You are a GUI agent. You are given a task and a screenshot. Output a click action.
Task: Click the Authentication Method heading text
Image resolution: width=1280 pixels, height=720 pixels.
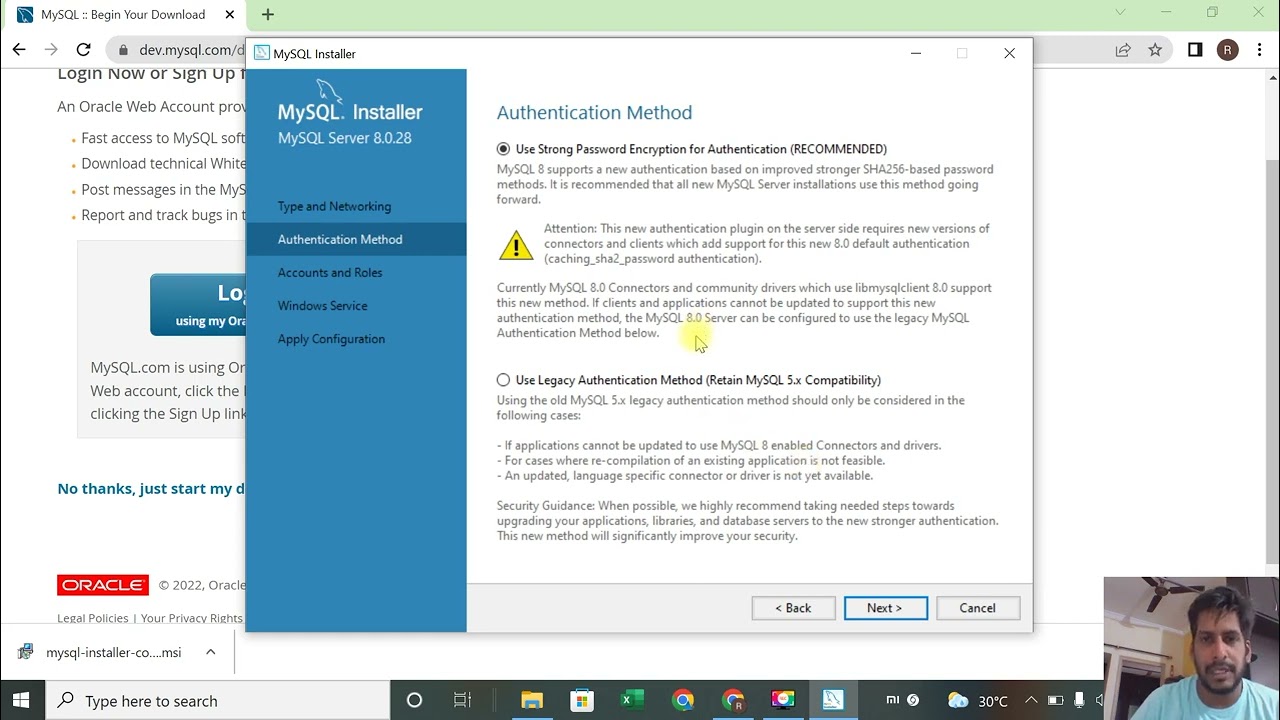(x=594, y=113)
